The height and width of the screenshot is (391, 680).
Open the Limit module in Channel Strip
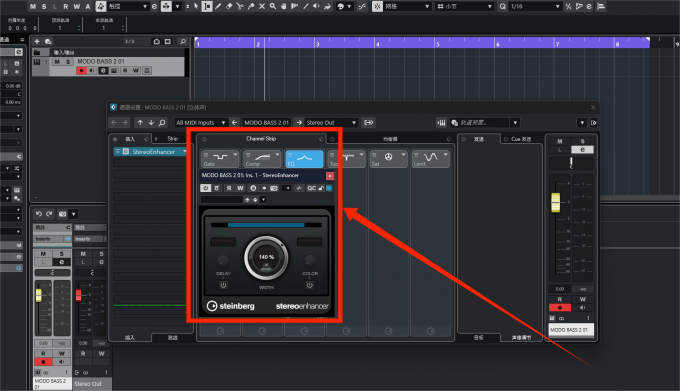(x=430, y=159)
